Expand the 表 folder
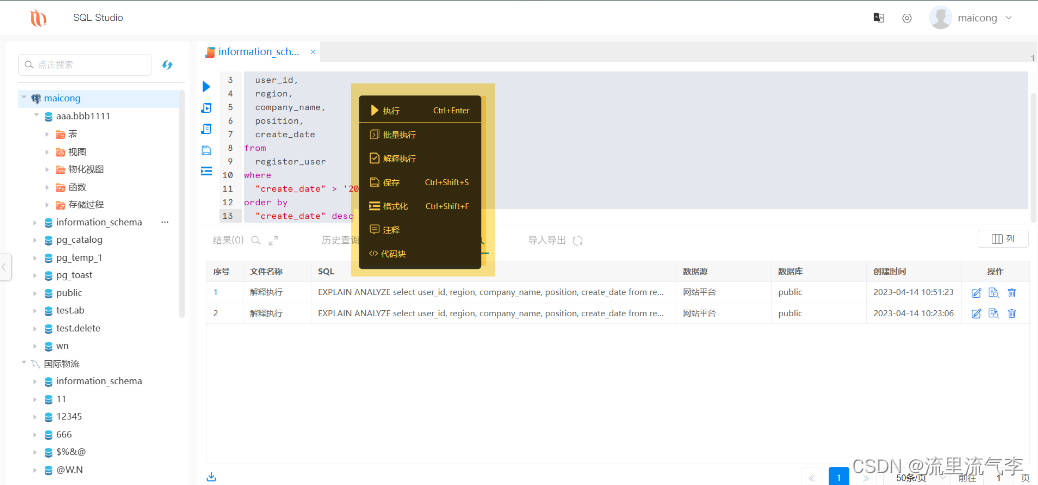 point(47,134)
